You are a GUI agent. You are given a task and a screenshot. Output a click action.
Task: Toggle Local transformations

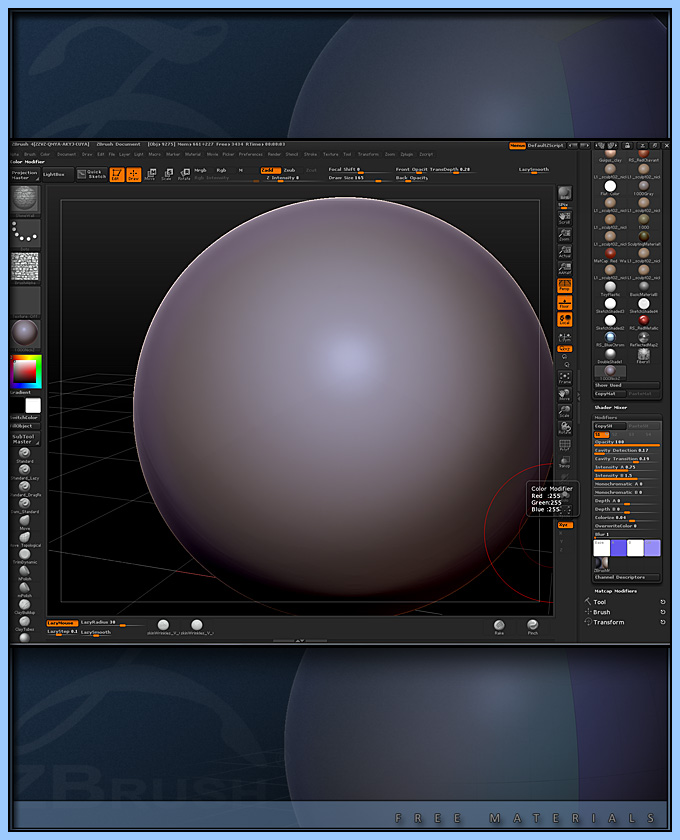click(564, 319)
